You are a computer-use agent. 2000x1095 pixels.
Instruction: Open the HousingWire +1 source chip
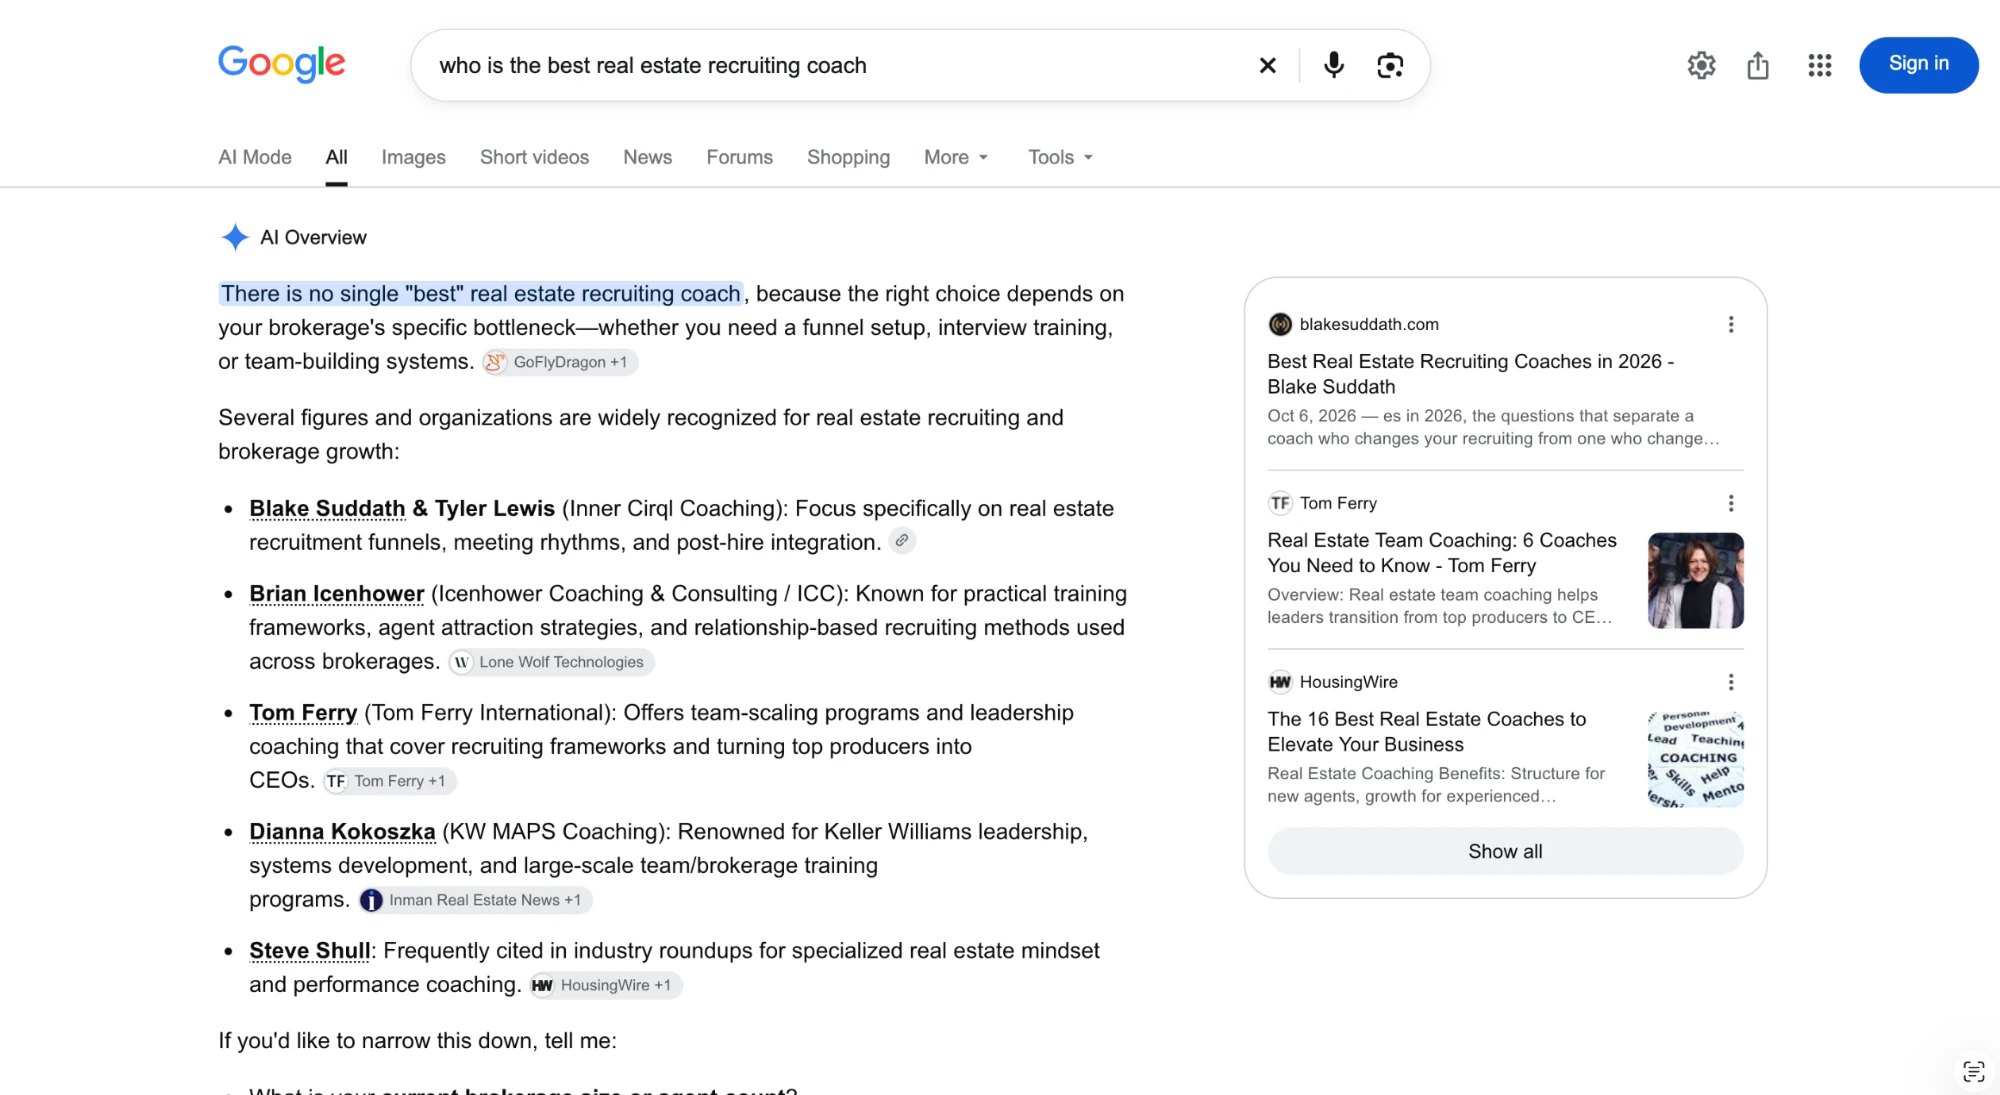tap(606, 985)
